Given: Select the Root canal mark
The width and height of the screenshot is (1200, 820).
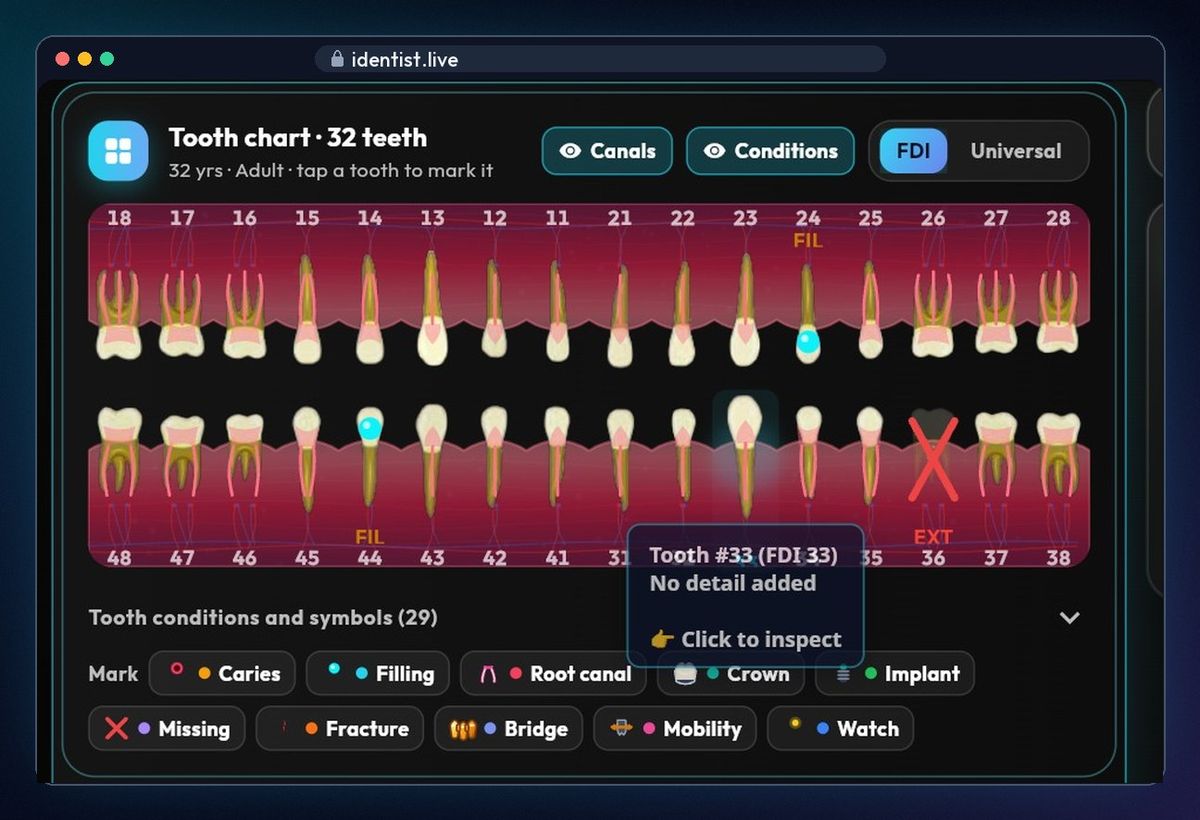Looking at the screenshot, I should (555, 674).
